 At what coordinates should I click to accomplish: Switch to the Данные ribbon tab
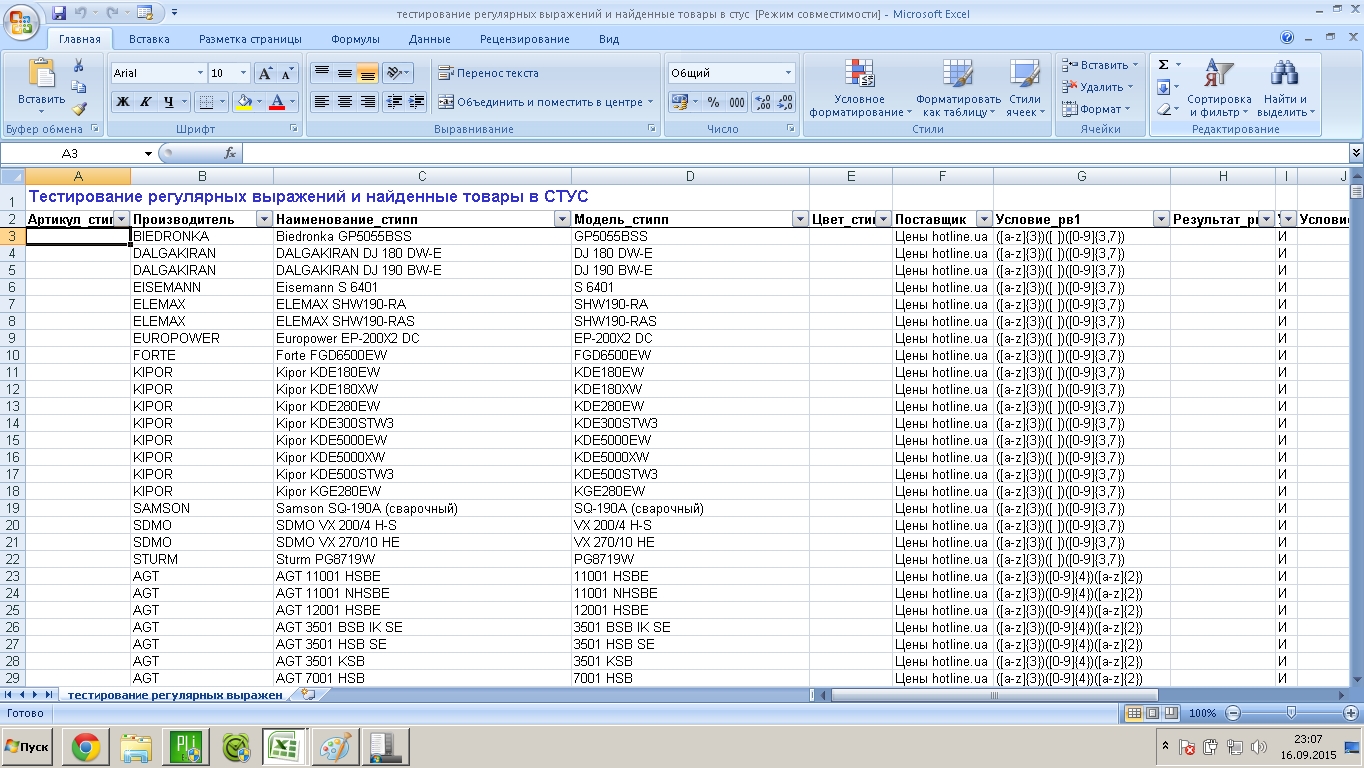[430, 39]
